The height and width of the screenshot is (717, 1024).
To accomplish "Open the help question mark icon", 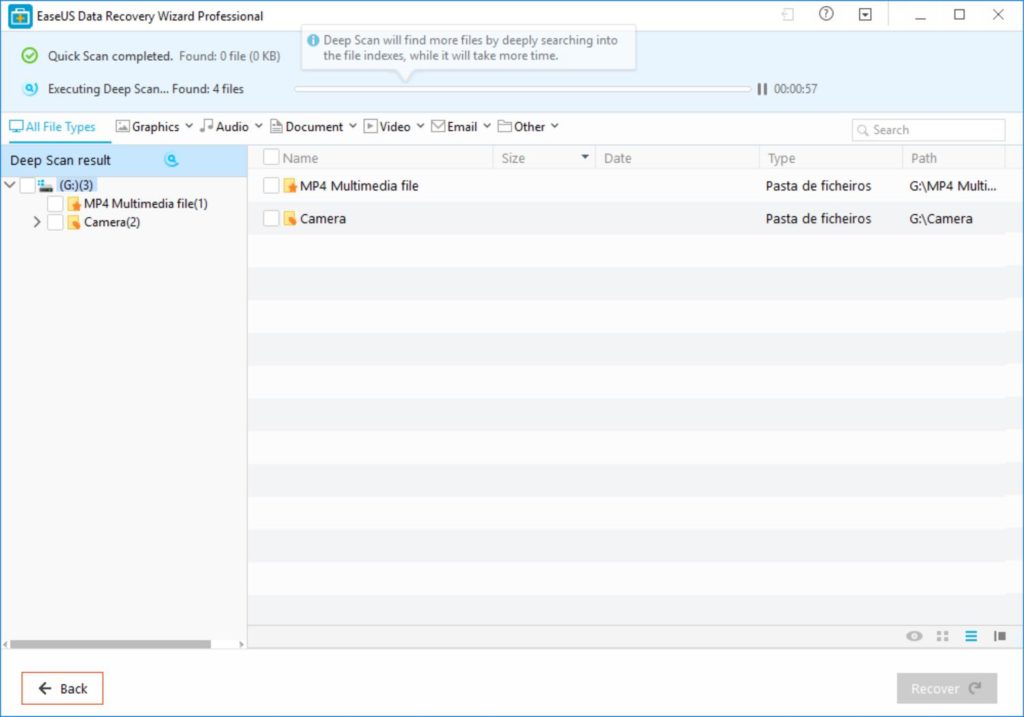I will pos(826,14).
